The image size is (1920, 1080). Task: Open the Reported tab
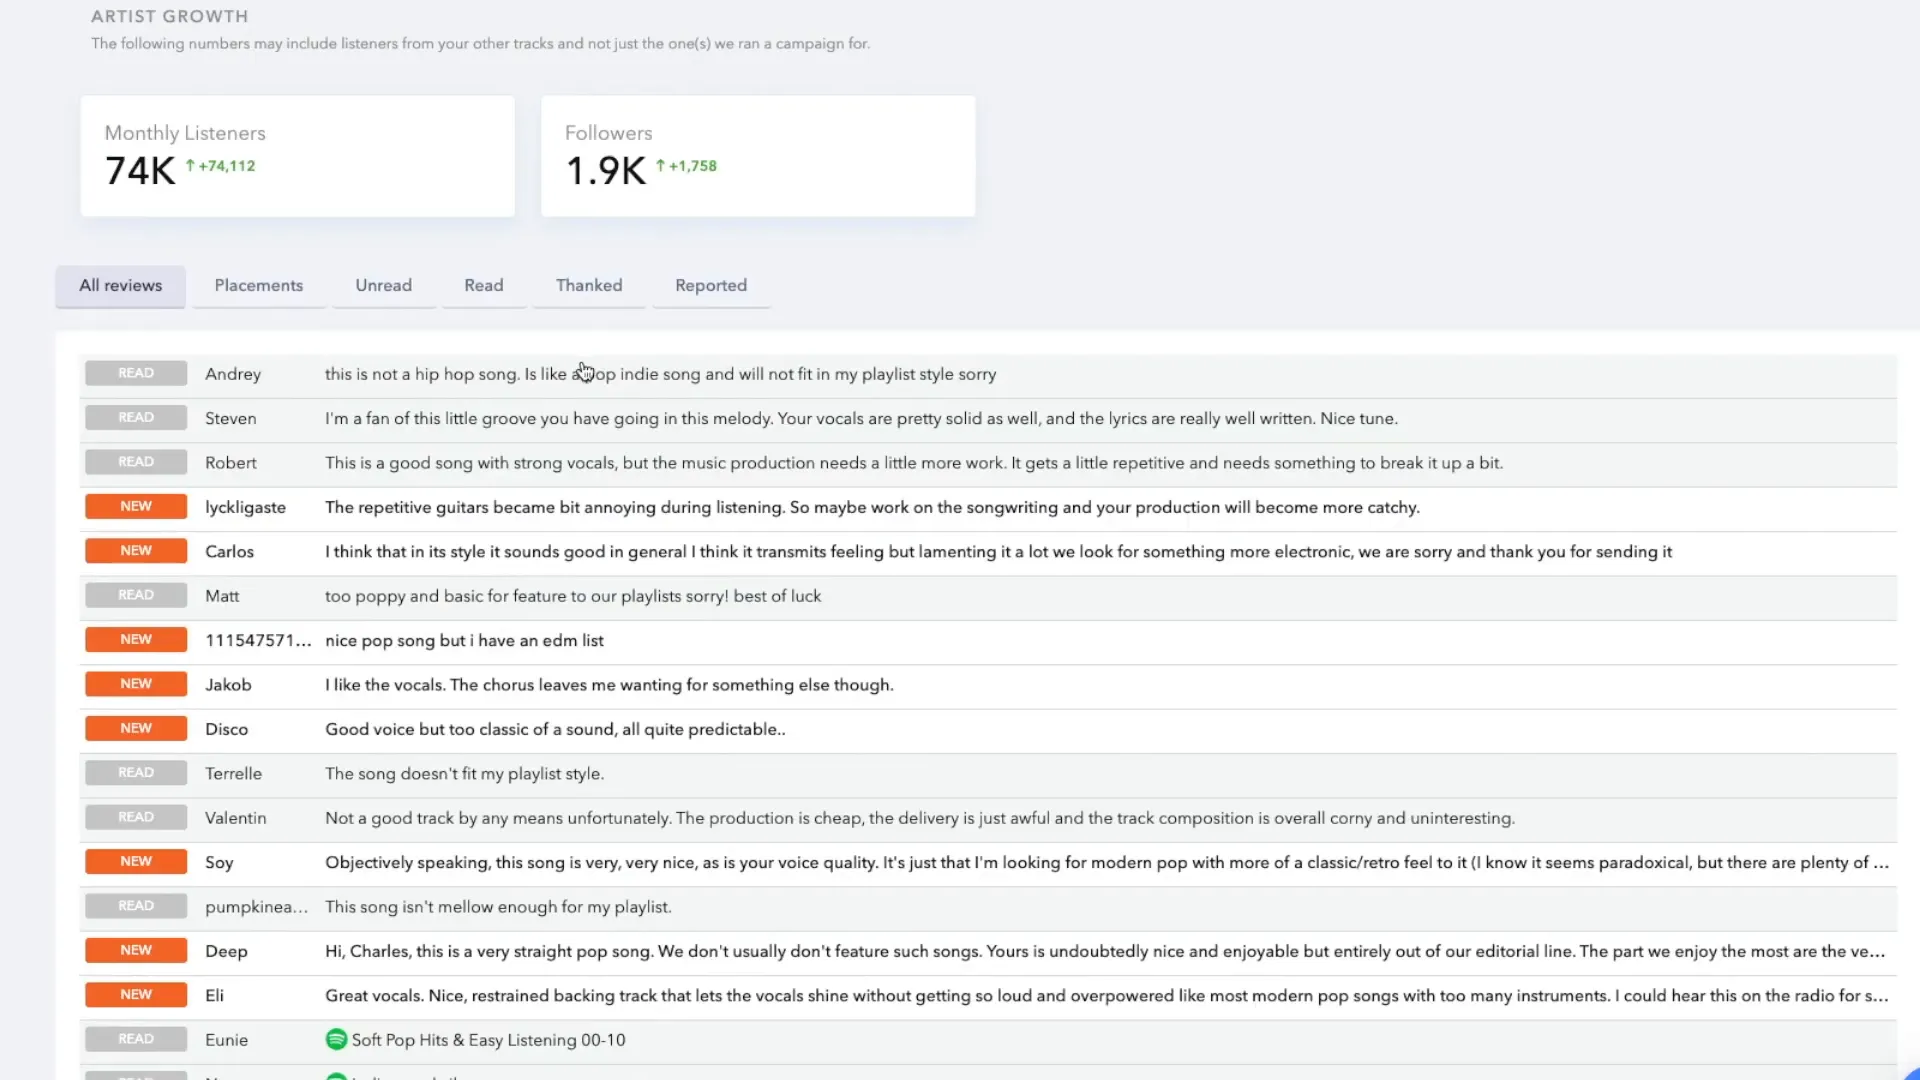pos(710,286)
